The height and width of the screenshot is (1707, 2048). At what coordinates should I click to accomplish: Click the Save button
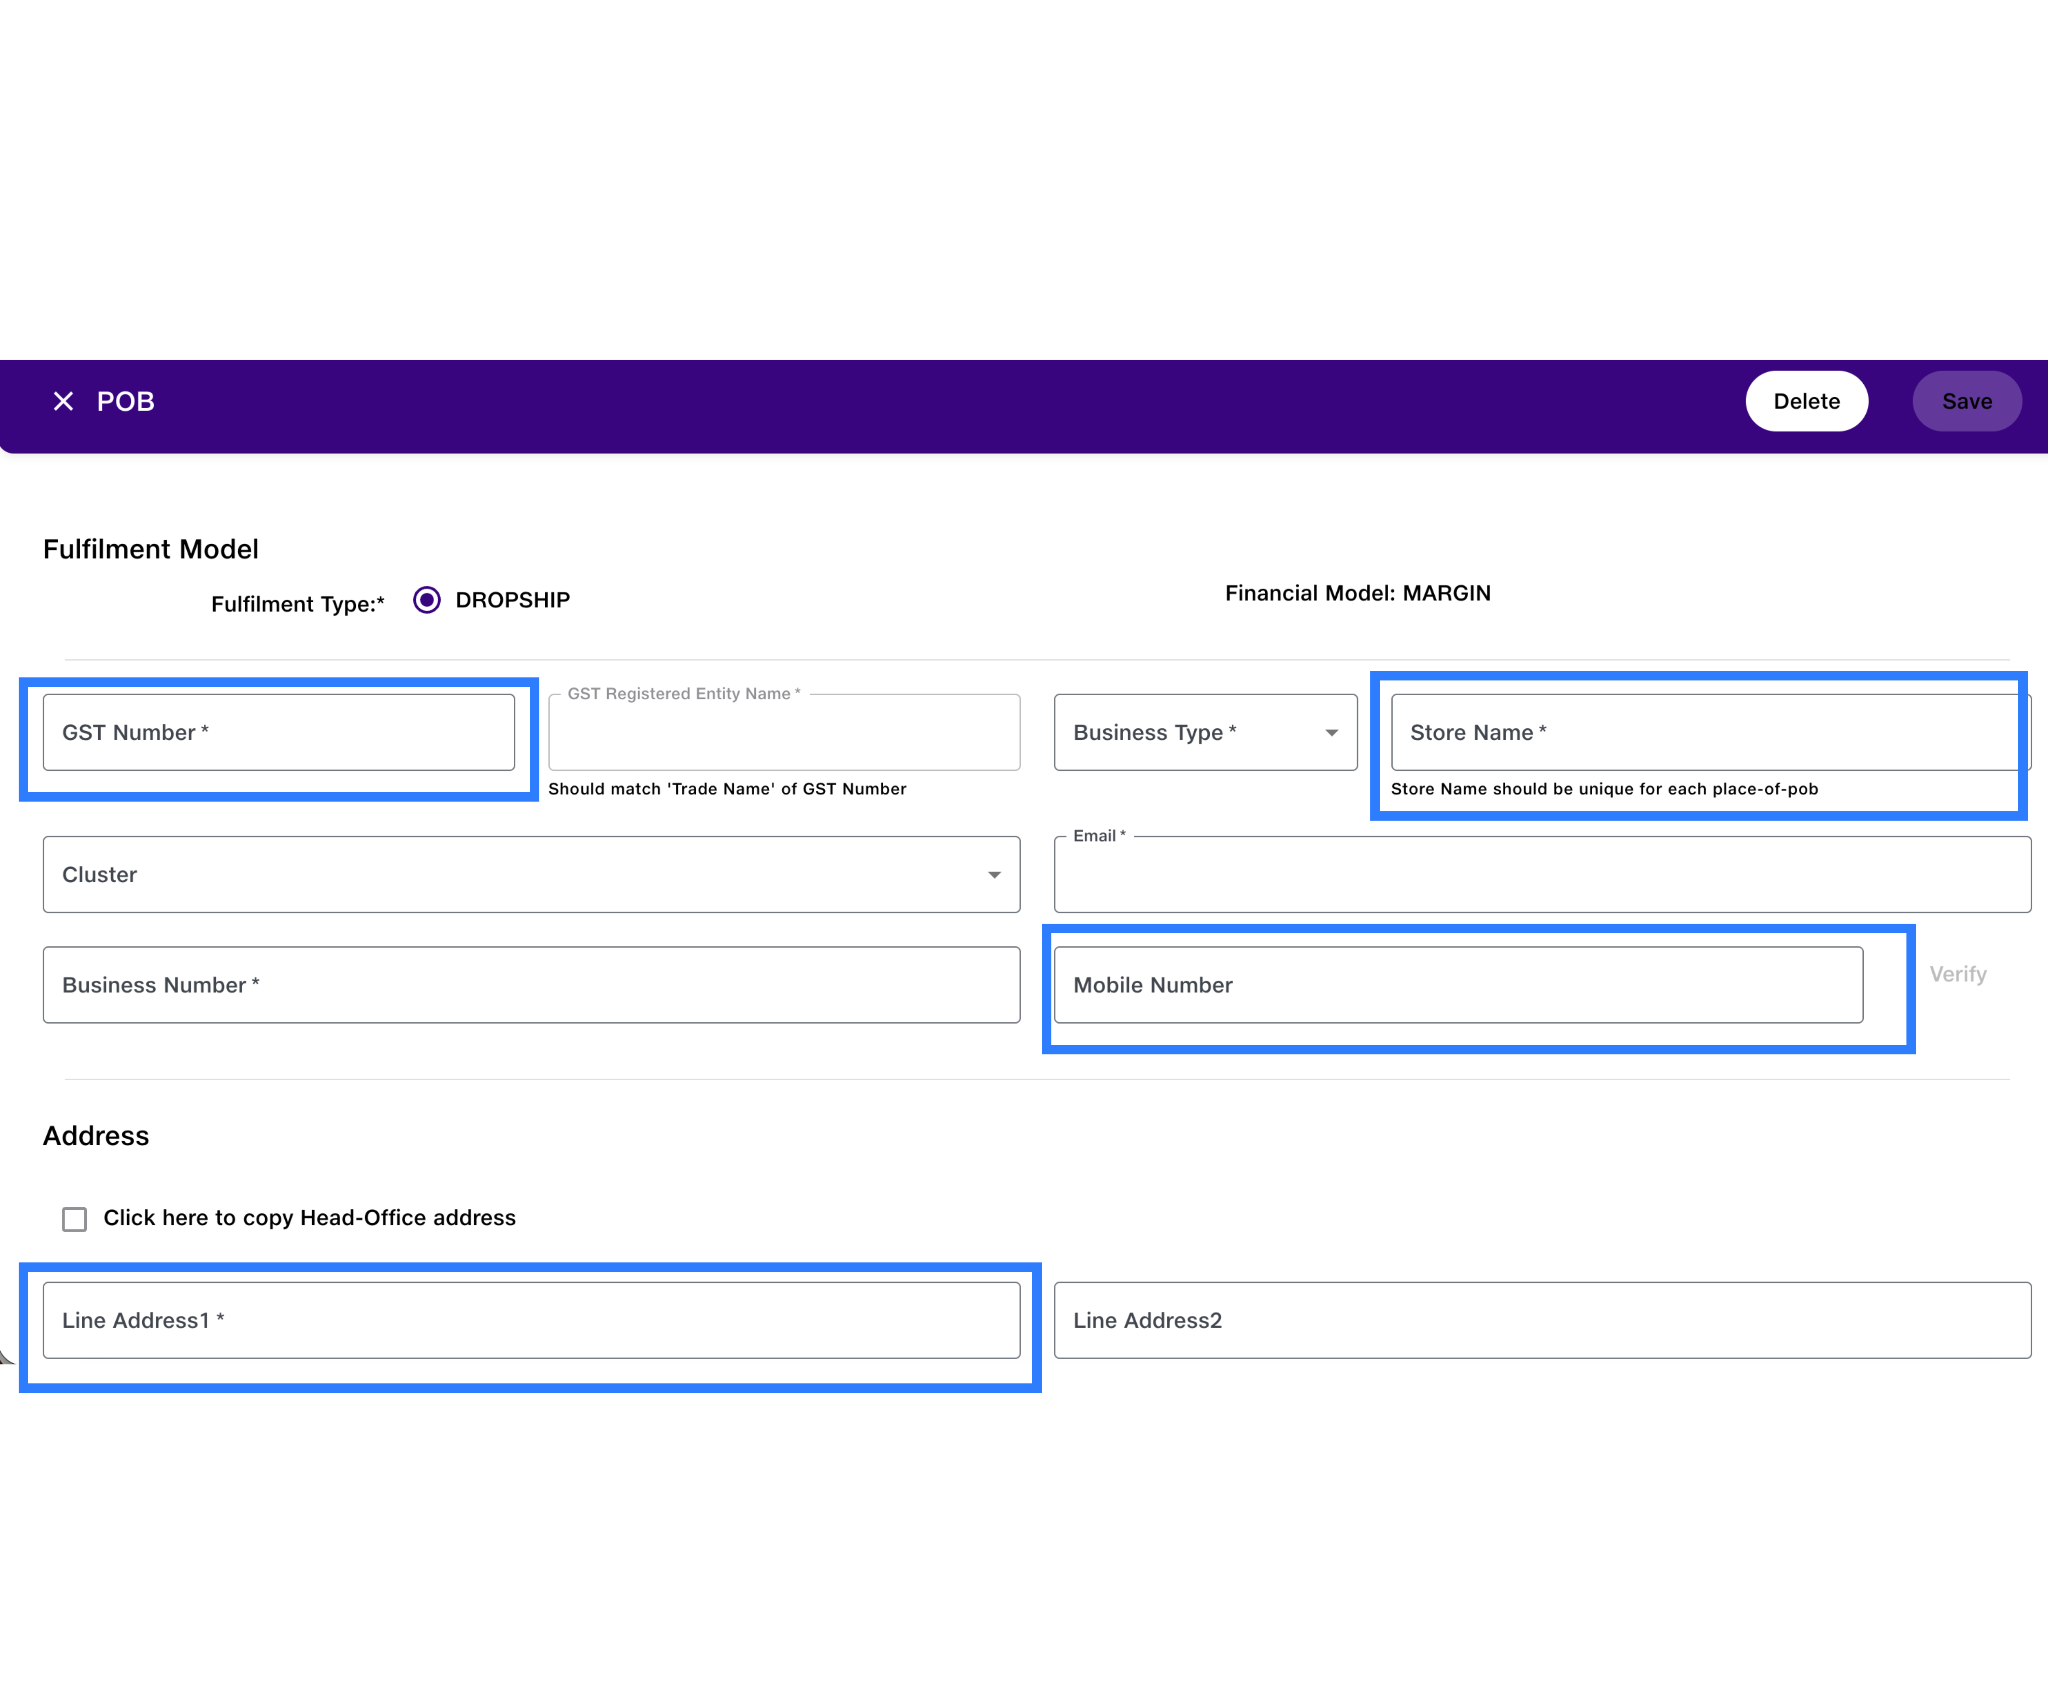click(x=1966, y=401)
